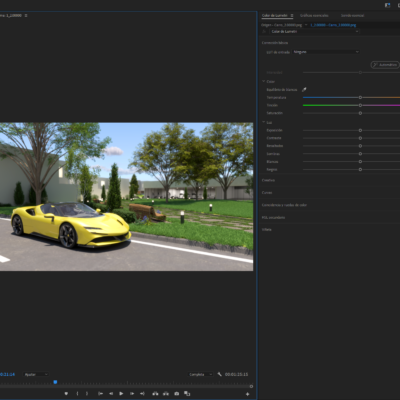This screenshot has height=400, width=400.
Task: Open monitor settings wrench icon
Action: (x=219, y=374)
